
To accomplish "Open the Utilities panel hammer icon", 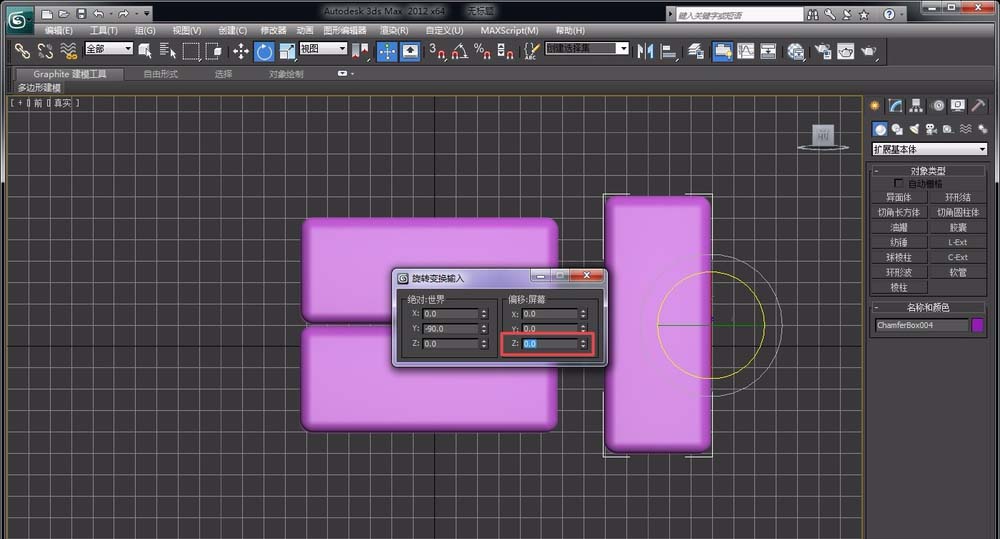I will [x=978, y=106].
